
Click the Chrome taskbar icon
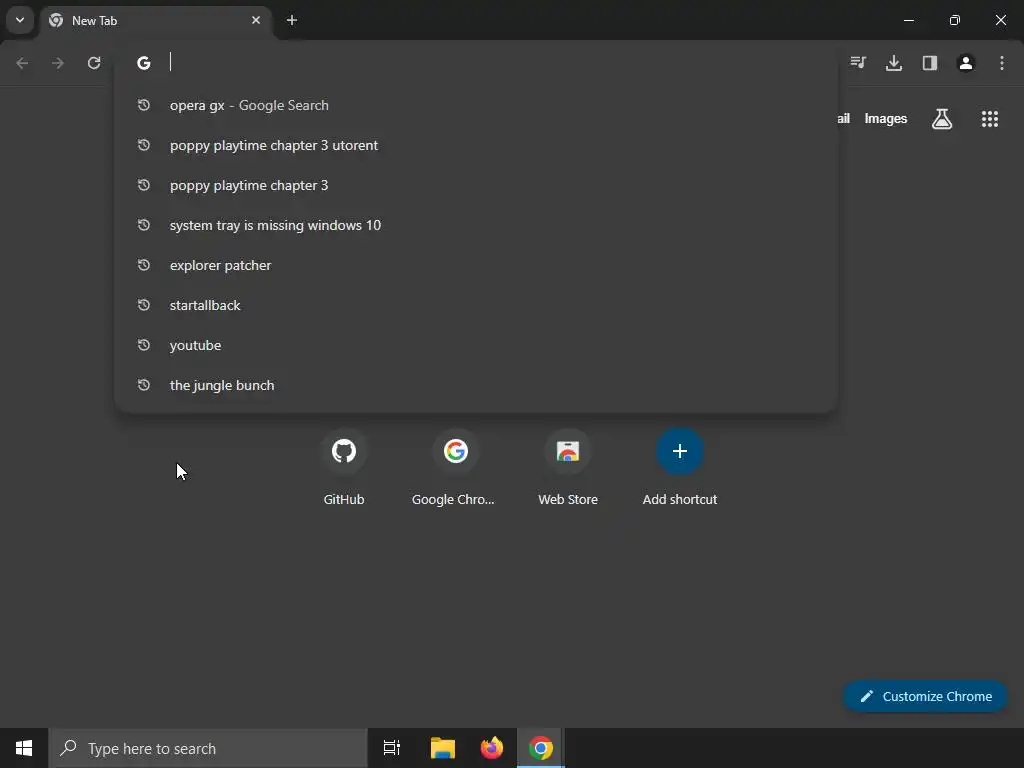[x=541, y=748]
